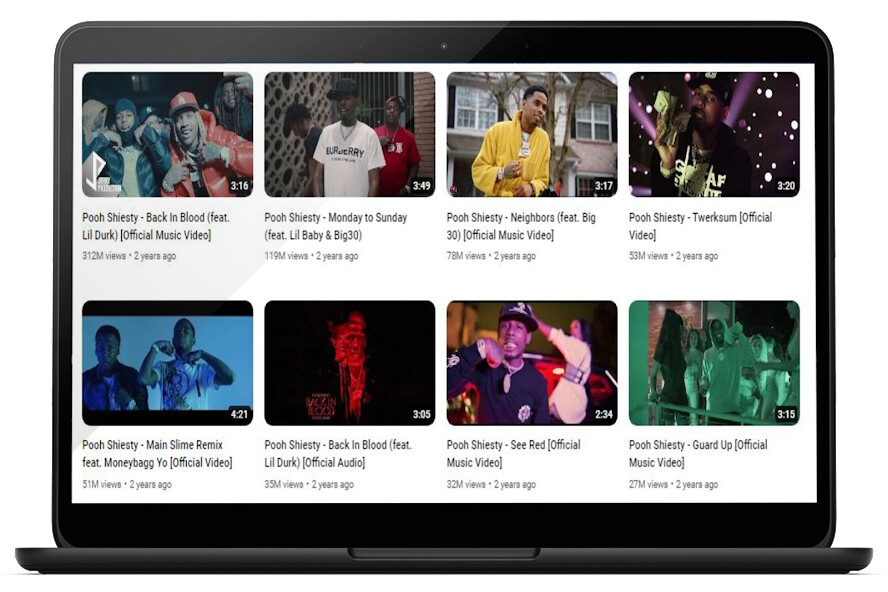Open the 'Main Slime Remix feat. Moneybagg Yo' title
Viewport: 888px width, 592px height.
click(157, 454)
